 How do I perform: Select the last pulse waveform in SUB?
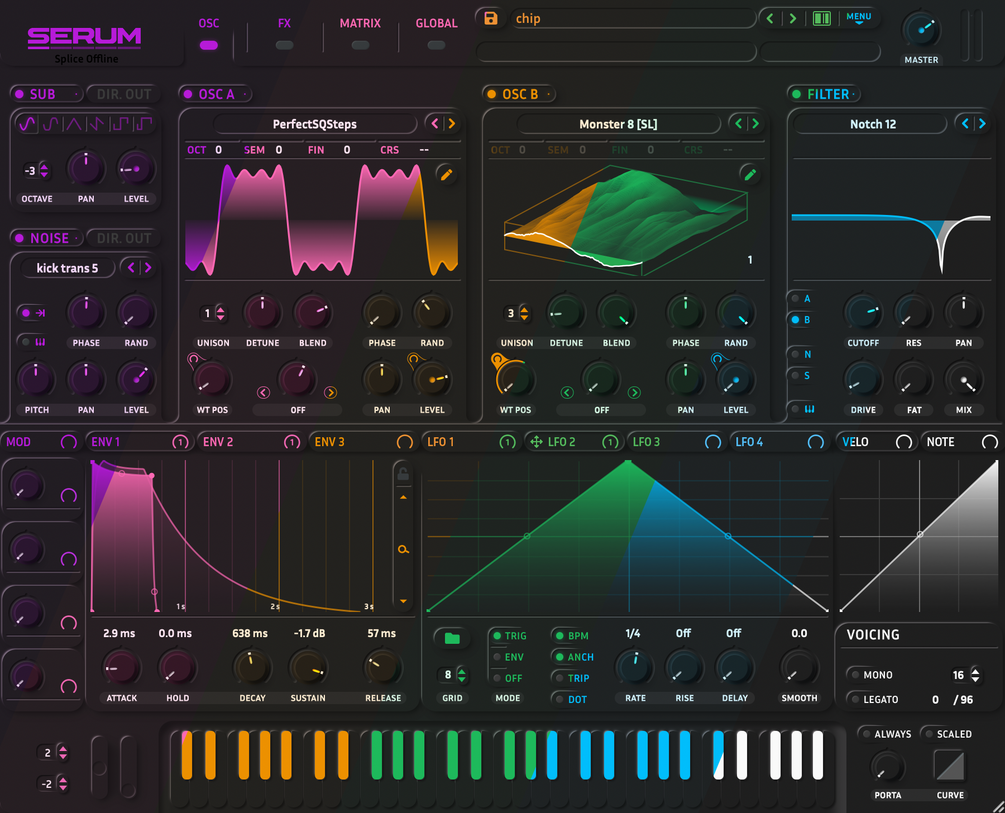pyautogui.click(x=144, y=124)
